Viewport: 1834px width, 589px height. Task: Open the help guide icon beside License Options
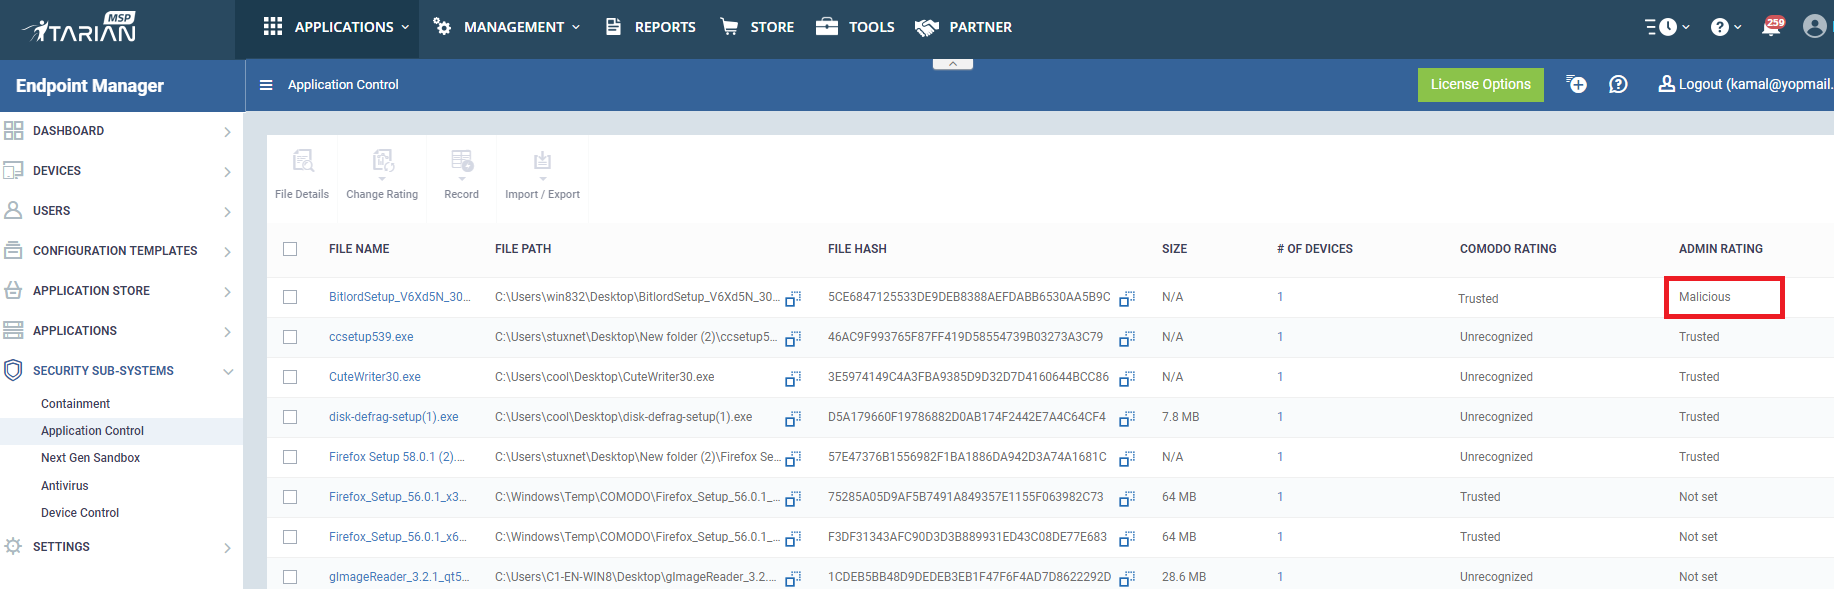[x=1618, y=84]
